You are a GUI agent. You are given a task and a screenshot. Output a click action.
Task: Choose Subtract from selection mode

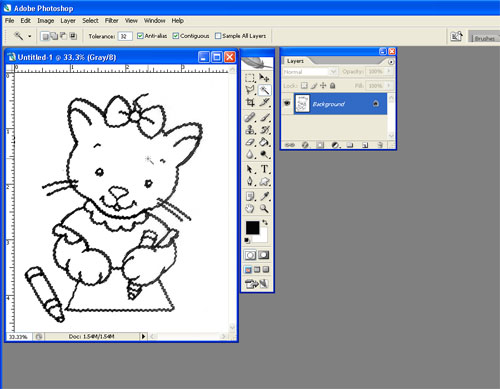[x=63, y=36]
